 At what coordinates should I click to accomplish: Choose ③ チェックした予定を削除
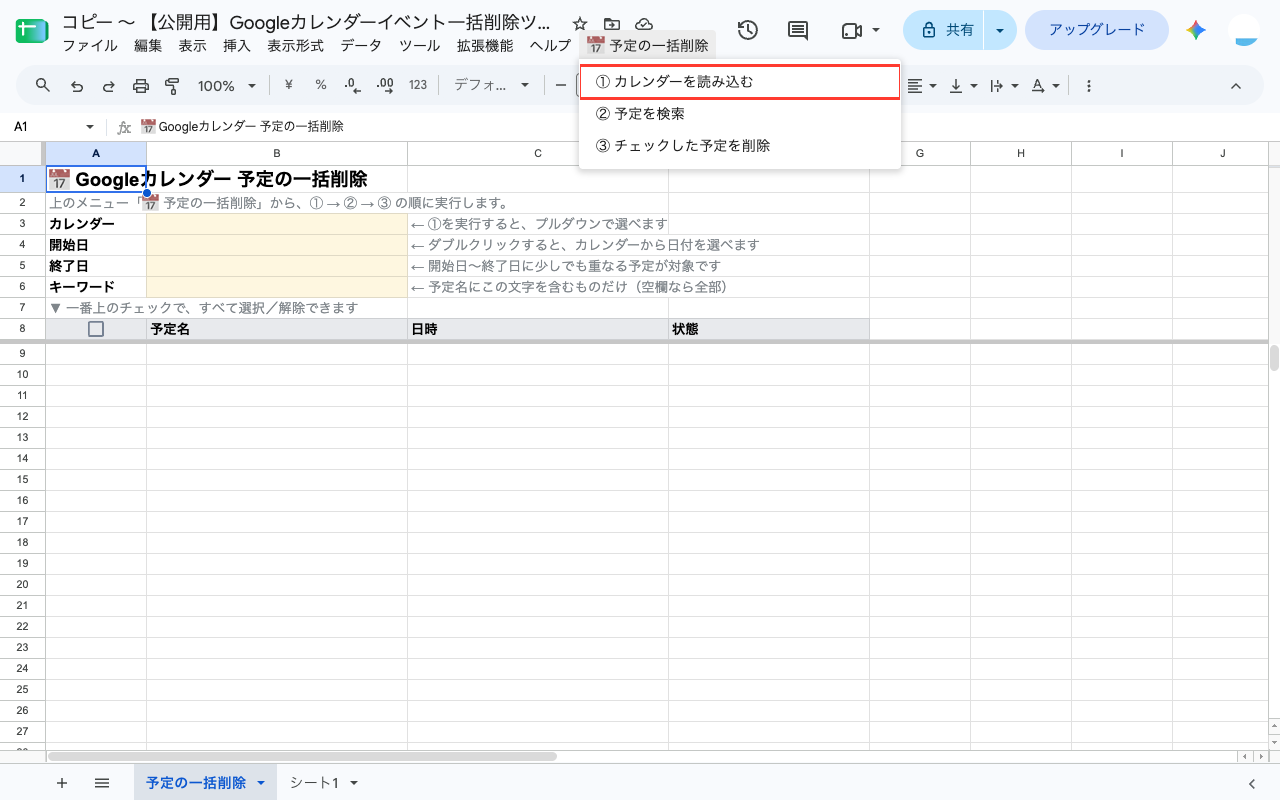[740, 146]
